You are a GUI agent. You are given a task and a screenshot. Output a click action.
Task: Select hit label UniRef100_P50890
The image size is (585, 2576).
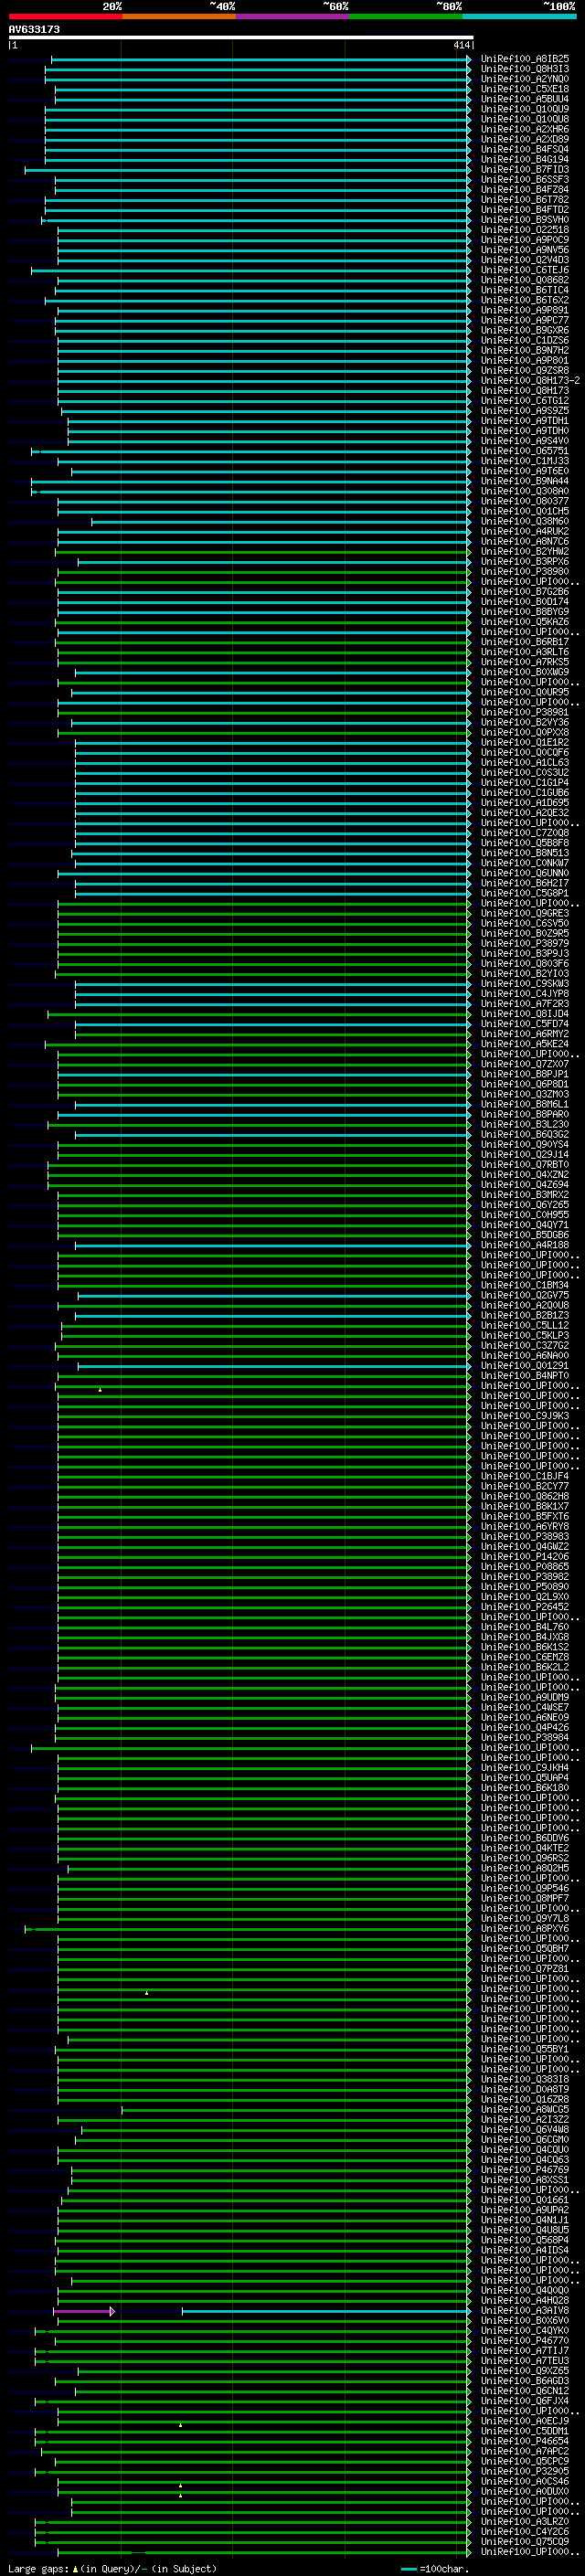point(525,1587)
